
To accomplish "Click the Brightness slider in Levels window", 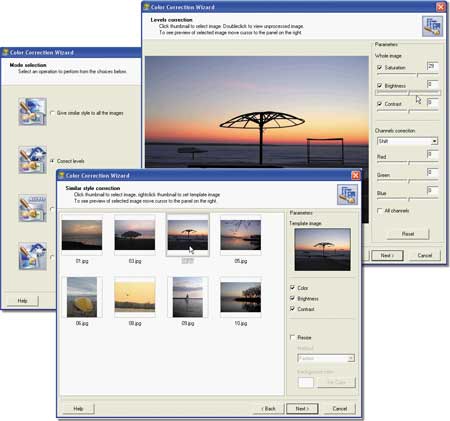I will pyautogui.click(x=408, y=93).
